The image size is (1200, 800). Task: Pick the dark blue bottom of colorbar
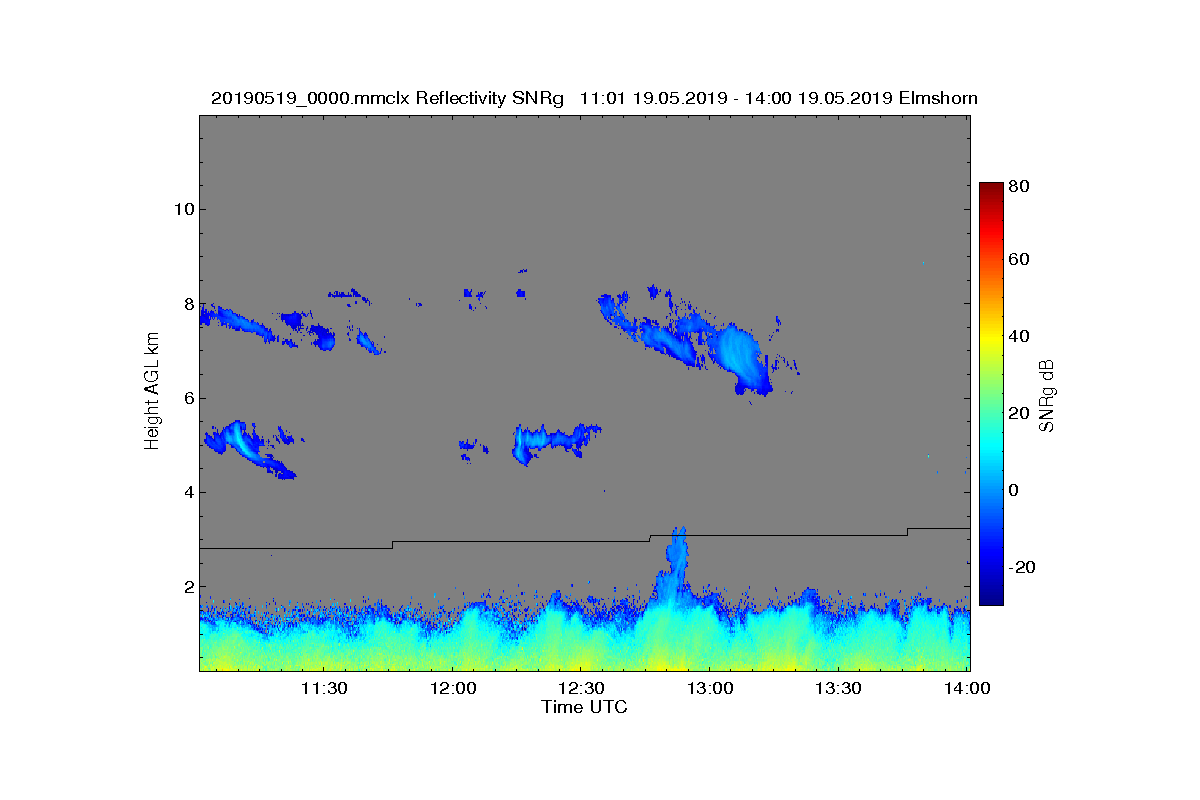point(991,597)
